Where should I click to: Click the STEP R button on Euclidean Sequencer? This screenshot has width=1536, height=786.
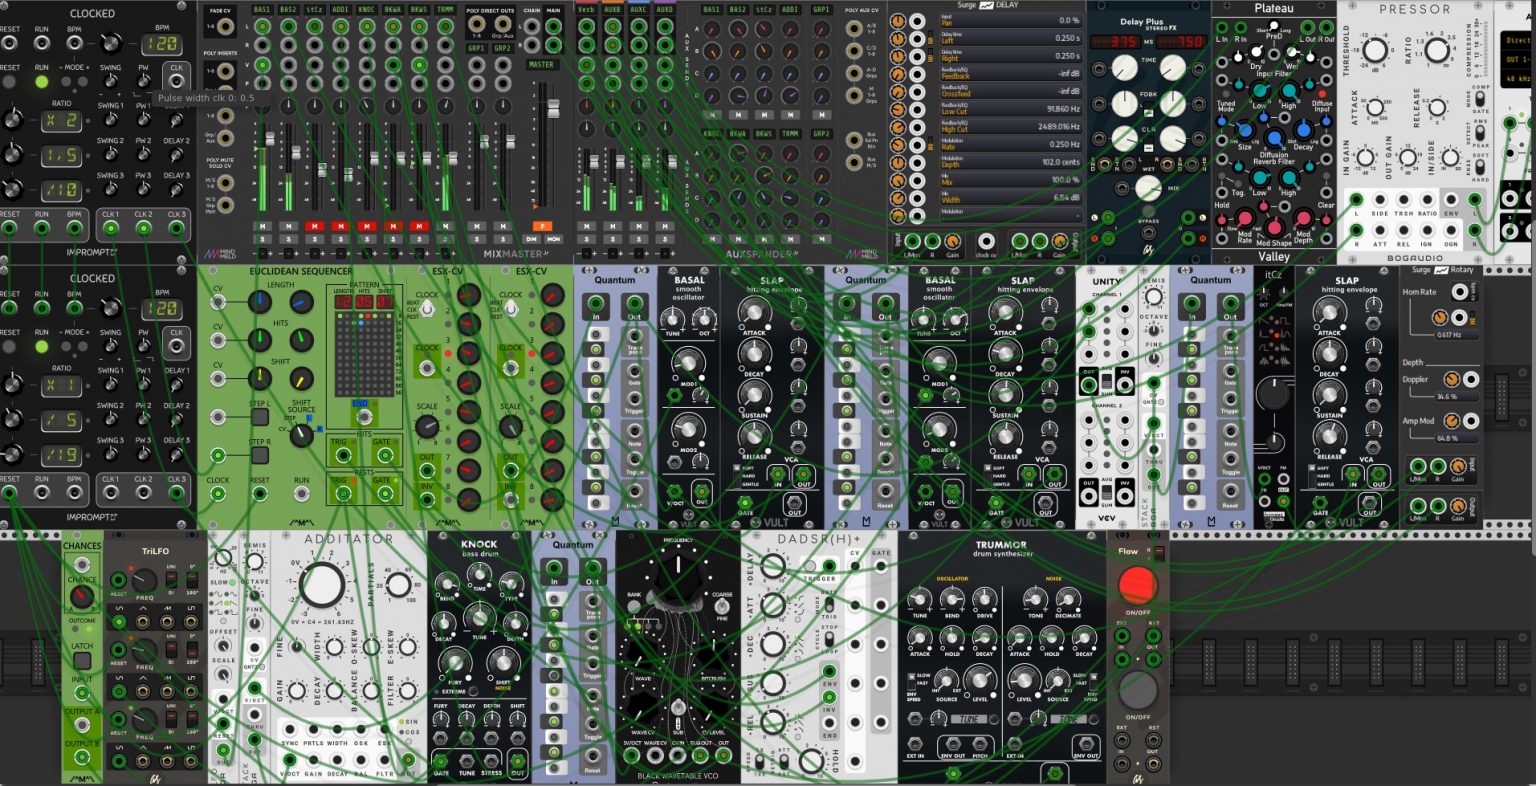pyautogui.click(x=260, y=456)
